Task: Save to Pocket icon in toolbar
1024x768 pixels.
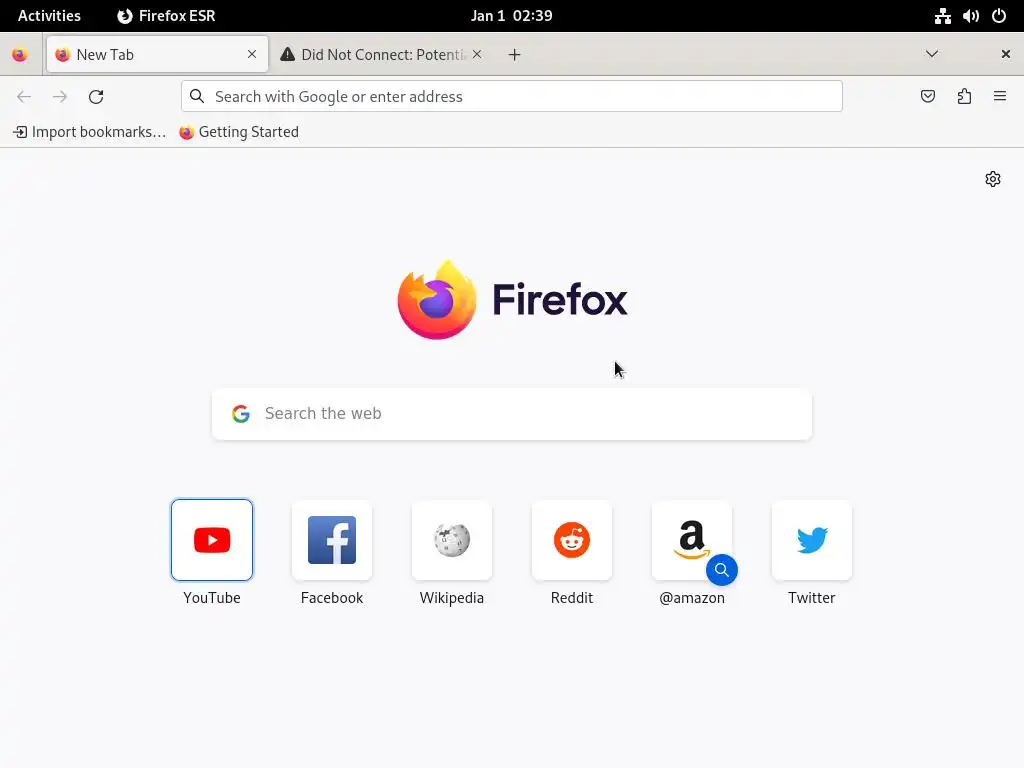Action: click(x=928, y=96)
